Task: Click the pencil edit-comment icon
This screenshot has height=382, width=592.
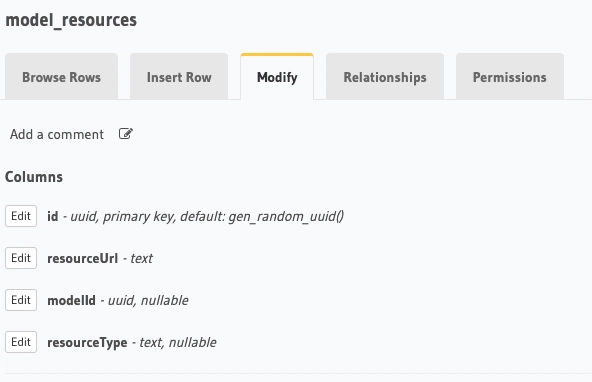Action: pos(126,134)
